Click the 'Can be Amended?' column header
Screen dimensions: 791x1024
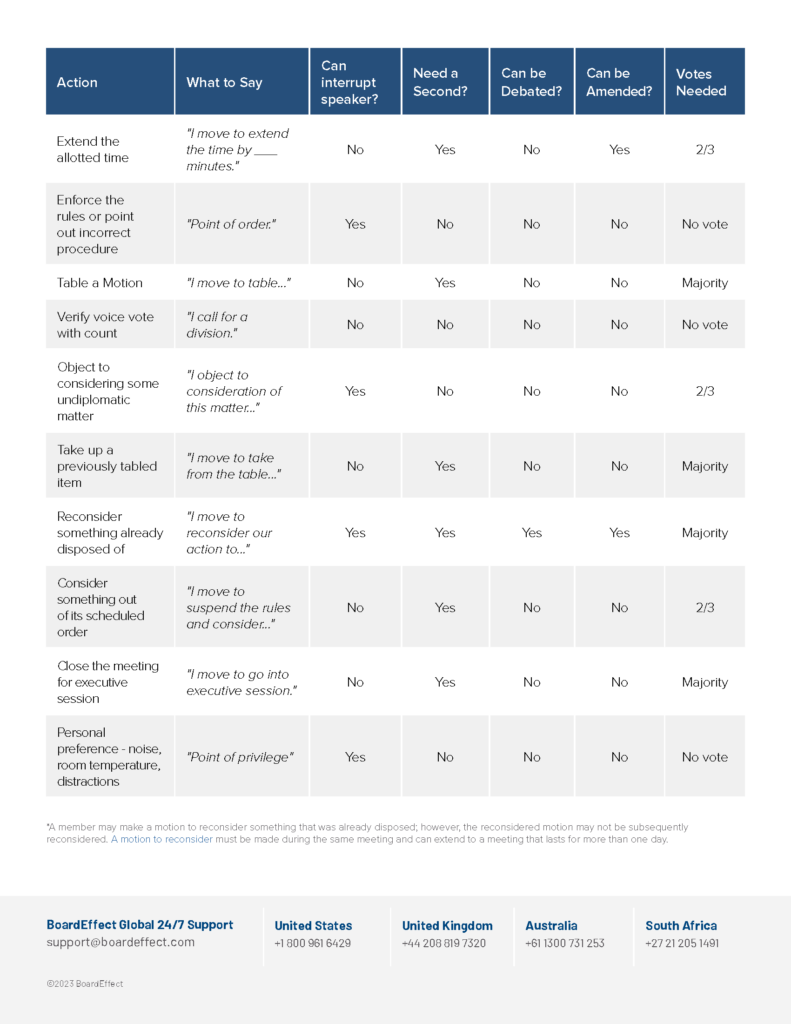(x=619, y=82)
